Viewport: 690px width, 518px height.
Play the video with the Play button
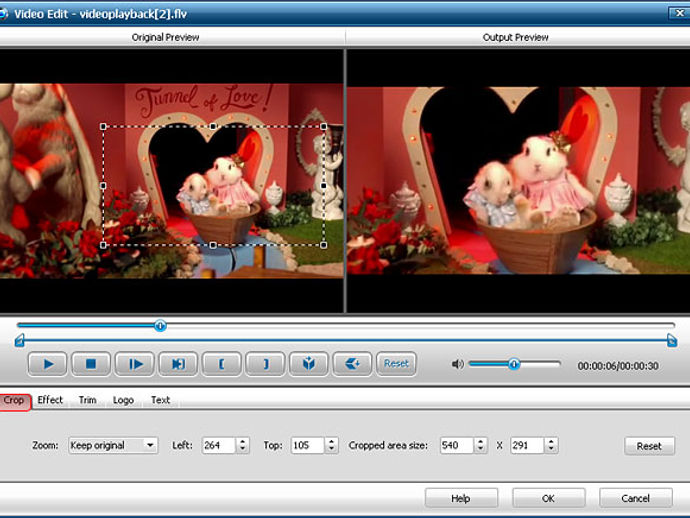48,364
